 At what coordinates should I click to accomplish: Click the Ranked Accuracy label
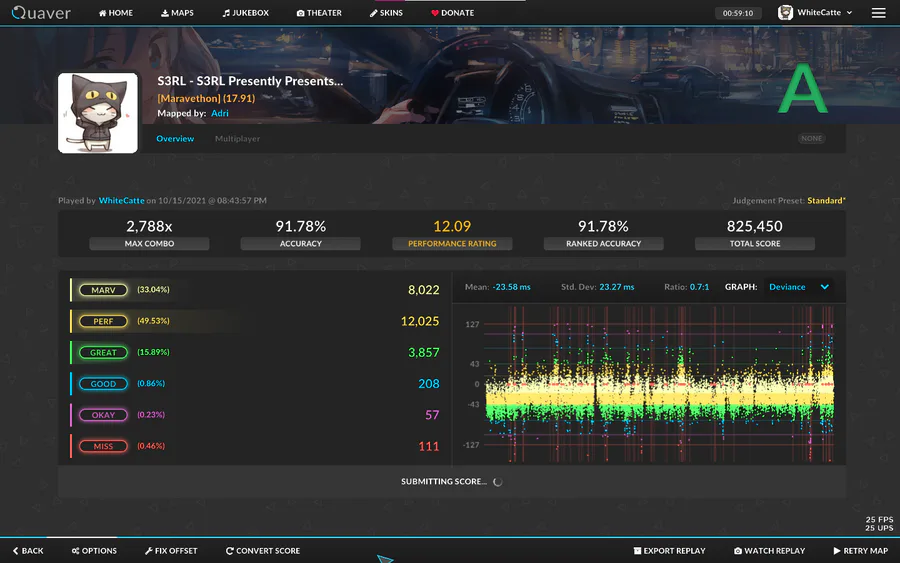pyautogui.click(x=603, y=243)
